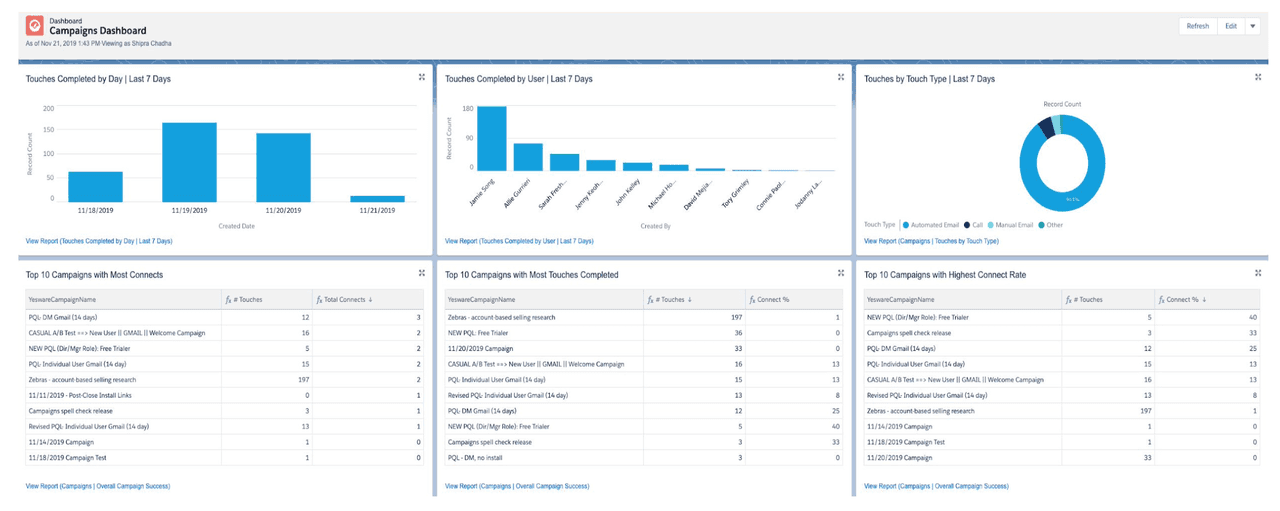The height and width of the screenshot is (511, 1280).
Task: Expand Top 10 Campaigns with Most Touches Completed
Action: [x=841, y=273]
